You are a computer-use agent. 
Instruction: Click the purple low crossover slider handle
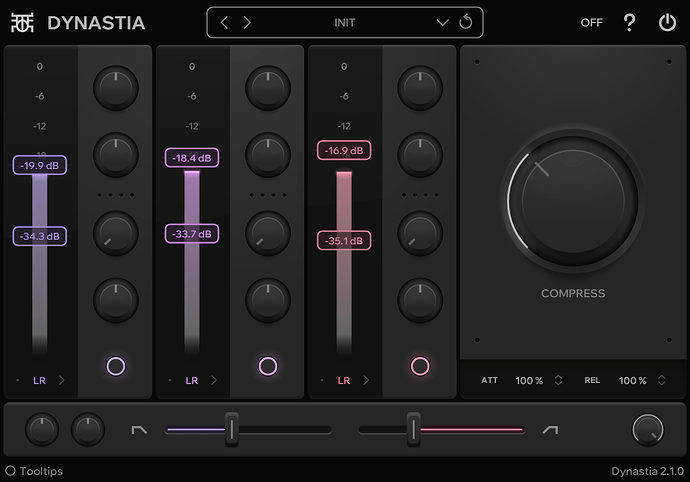[231, 429]
